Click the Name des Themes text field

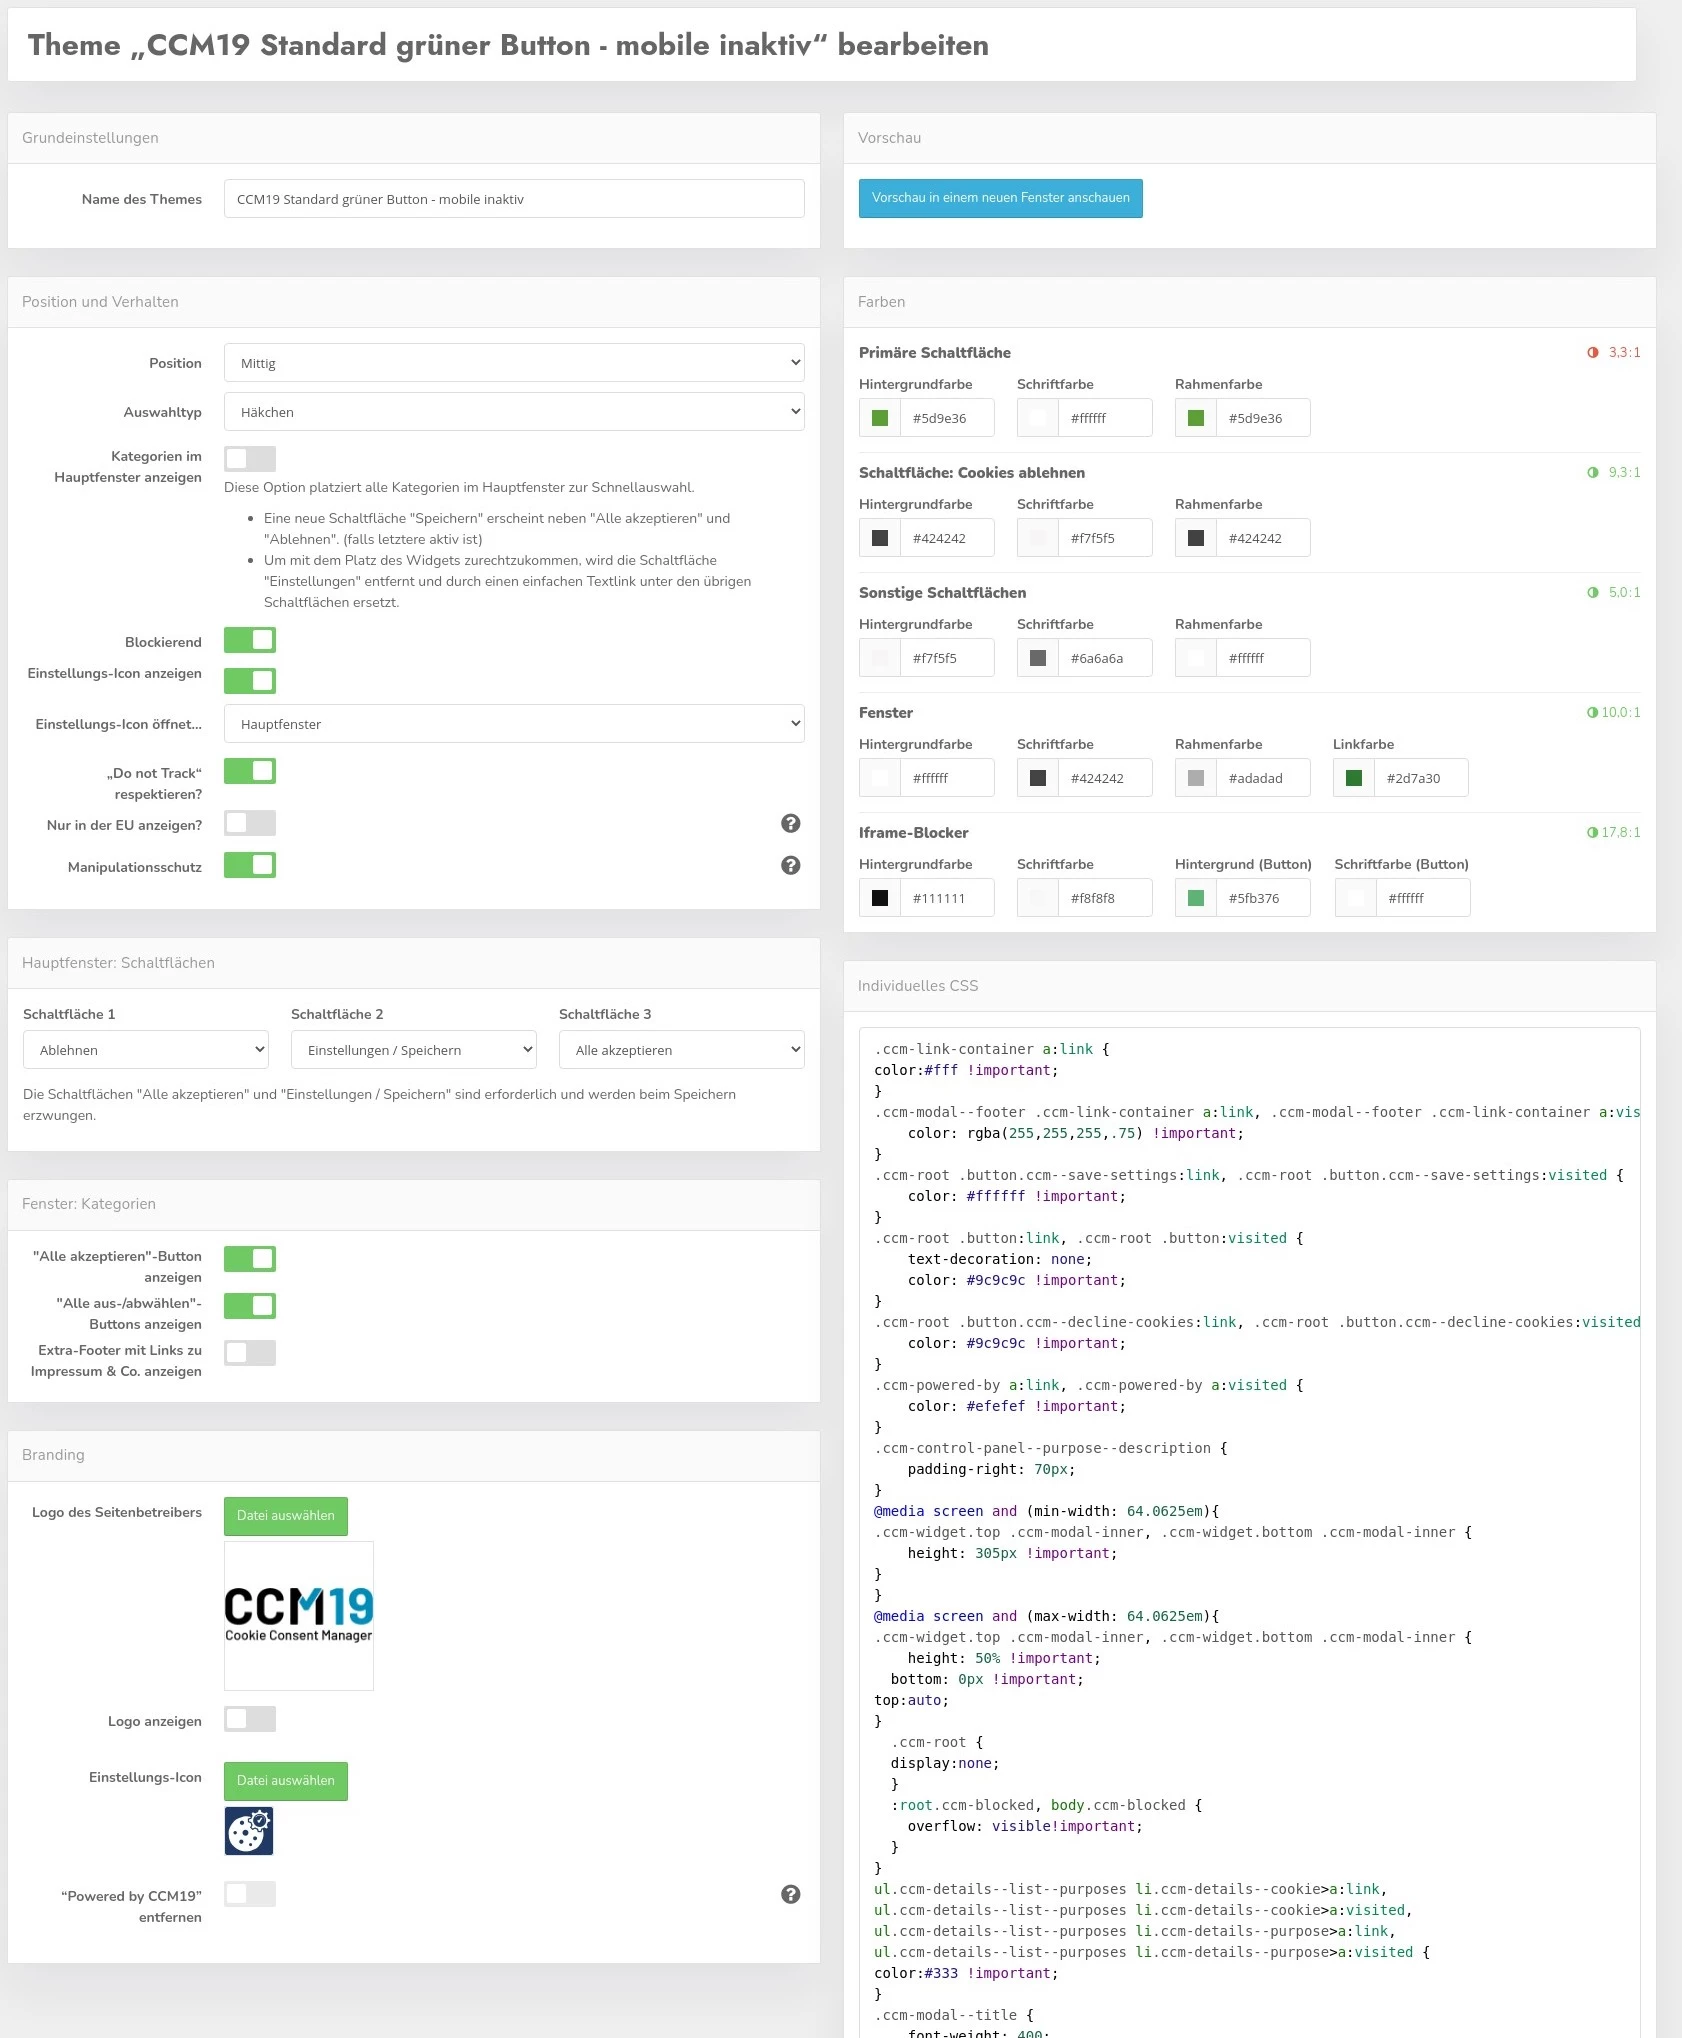point(514,199)
